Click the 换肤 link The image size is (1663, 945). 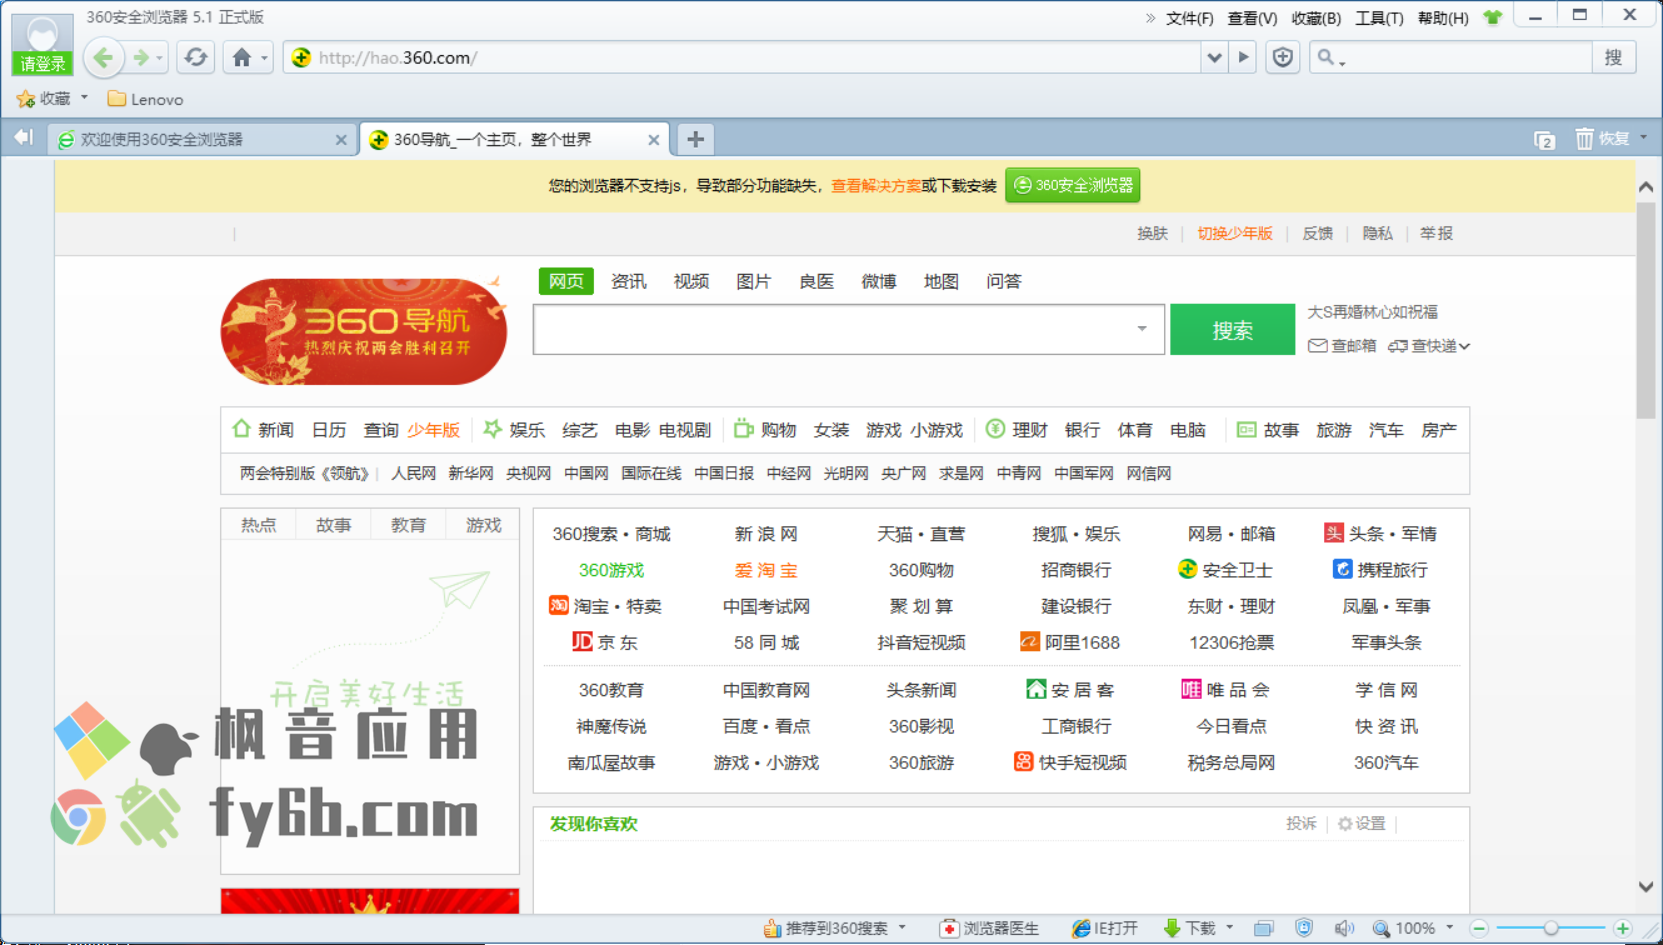[1152, 233]
